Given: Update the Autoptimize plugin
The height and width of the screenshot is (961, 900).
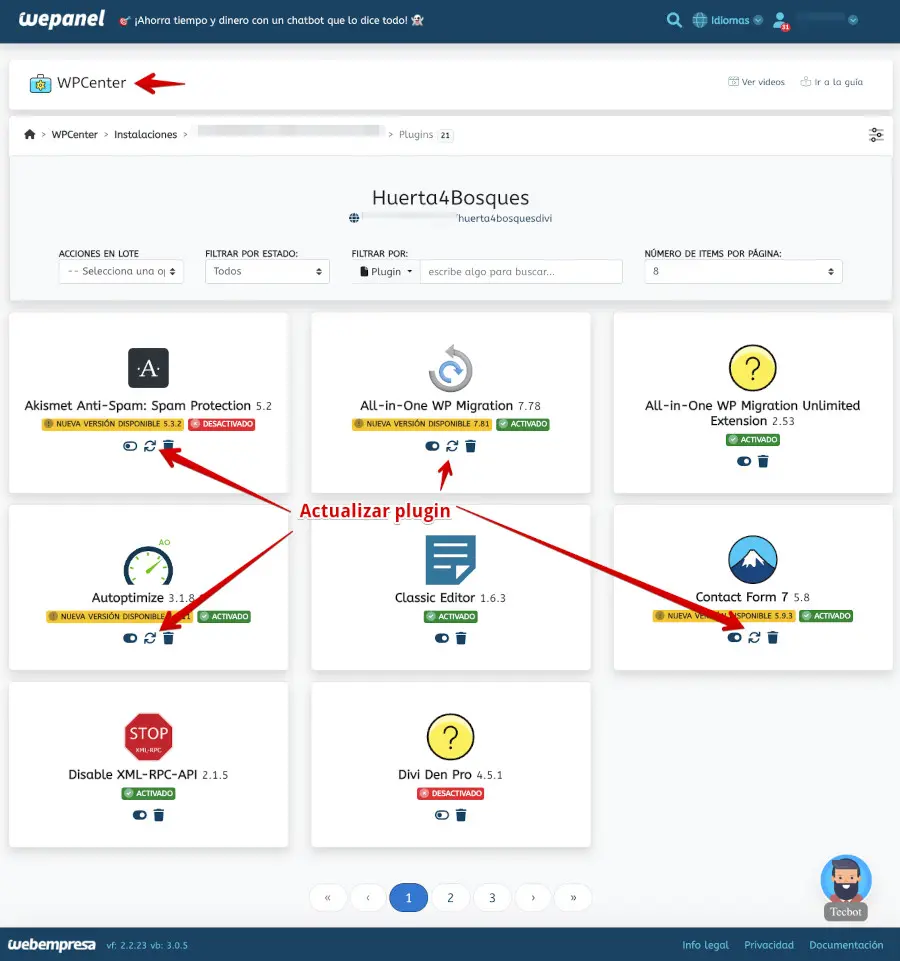Looking at the screenshot, I should [150, 638].
